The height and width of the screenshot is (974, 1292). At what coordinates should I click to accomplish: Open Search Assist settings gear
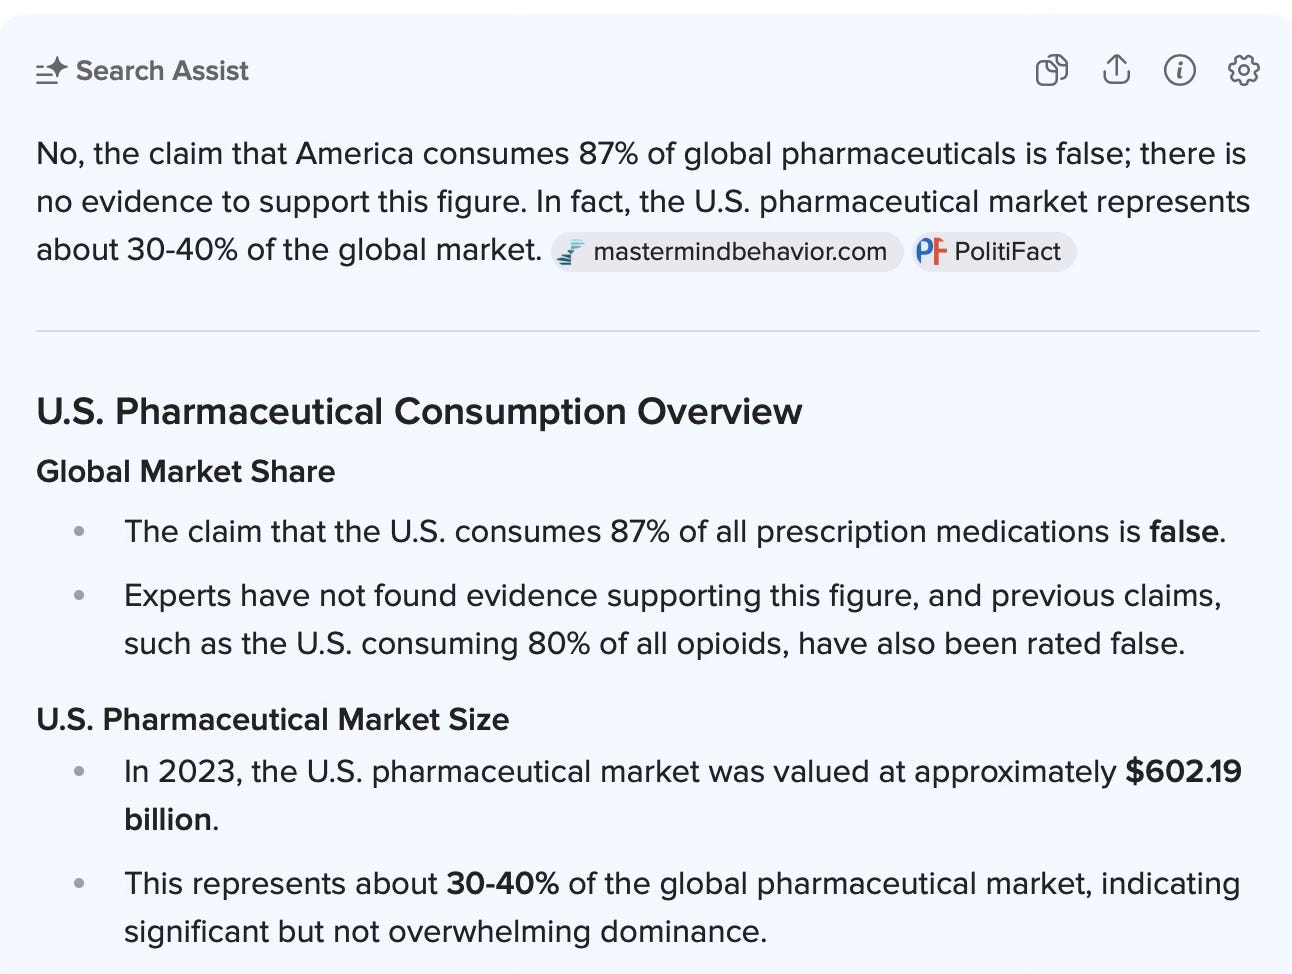point(1243,71)
